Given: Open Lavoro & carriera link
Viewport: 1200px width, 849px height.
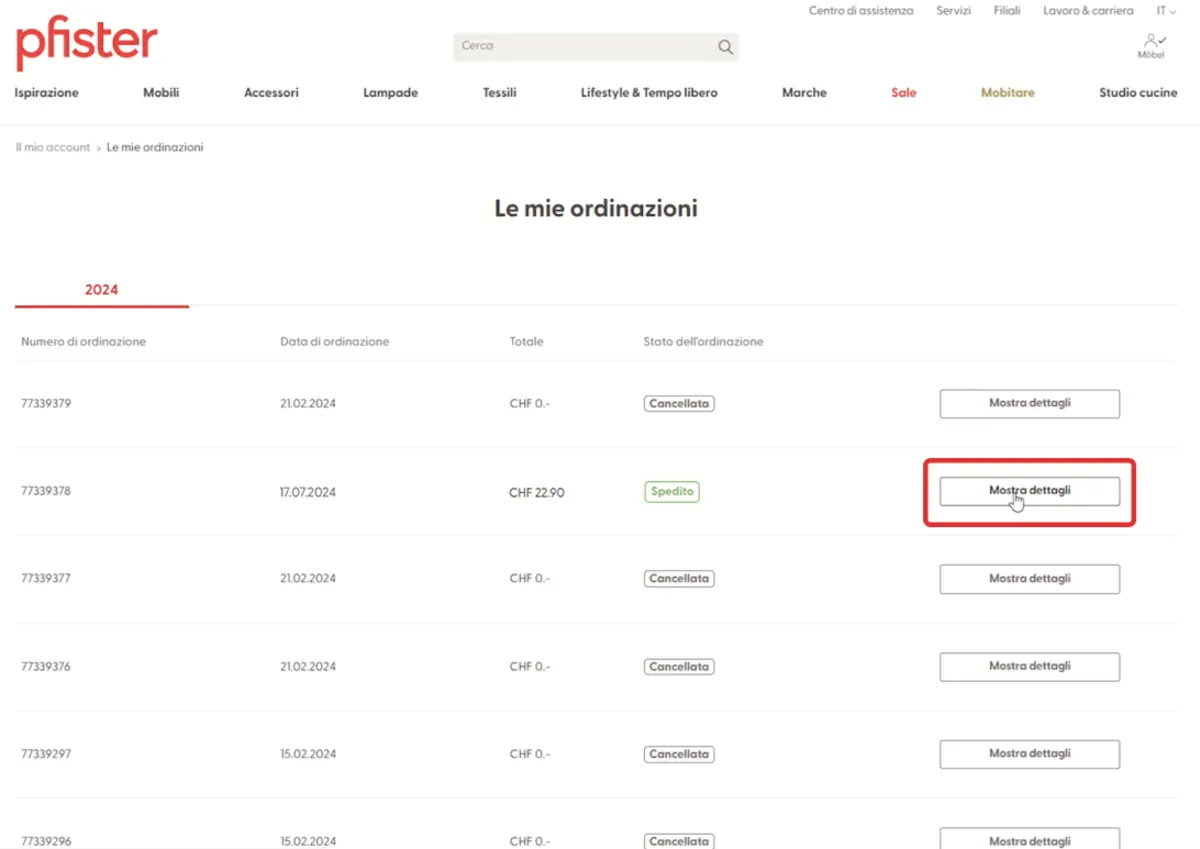Looking at the screenshot, I should click(x=1088, y=11).
